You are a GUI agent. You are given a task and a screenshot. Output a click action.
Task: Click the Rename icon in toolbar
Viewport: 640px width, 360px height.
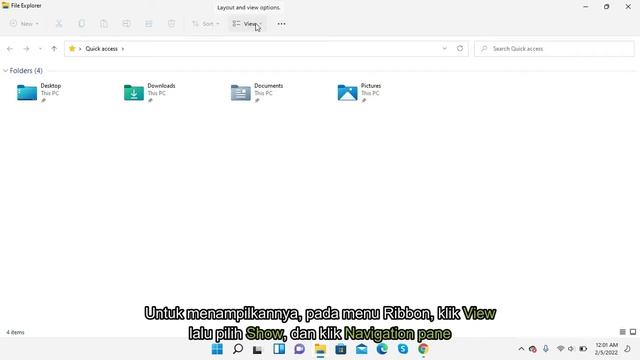pos(127,24)
